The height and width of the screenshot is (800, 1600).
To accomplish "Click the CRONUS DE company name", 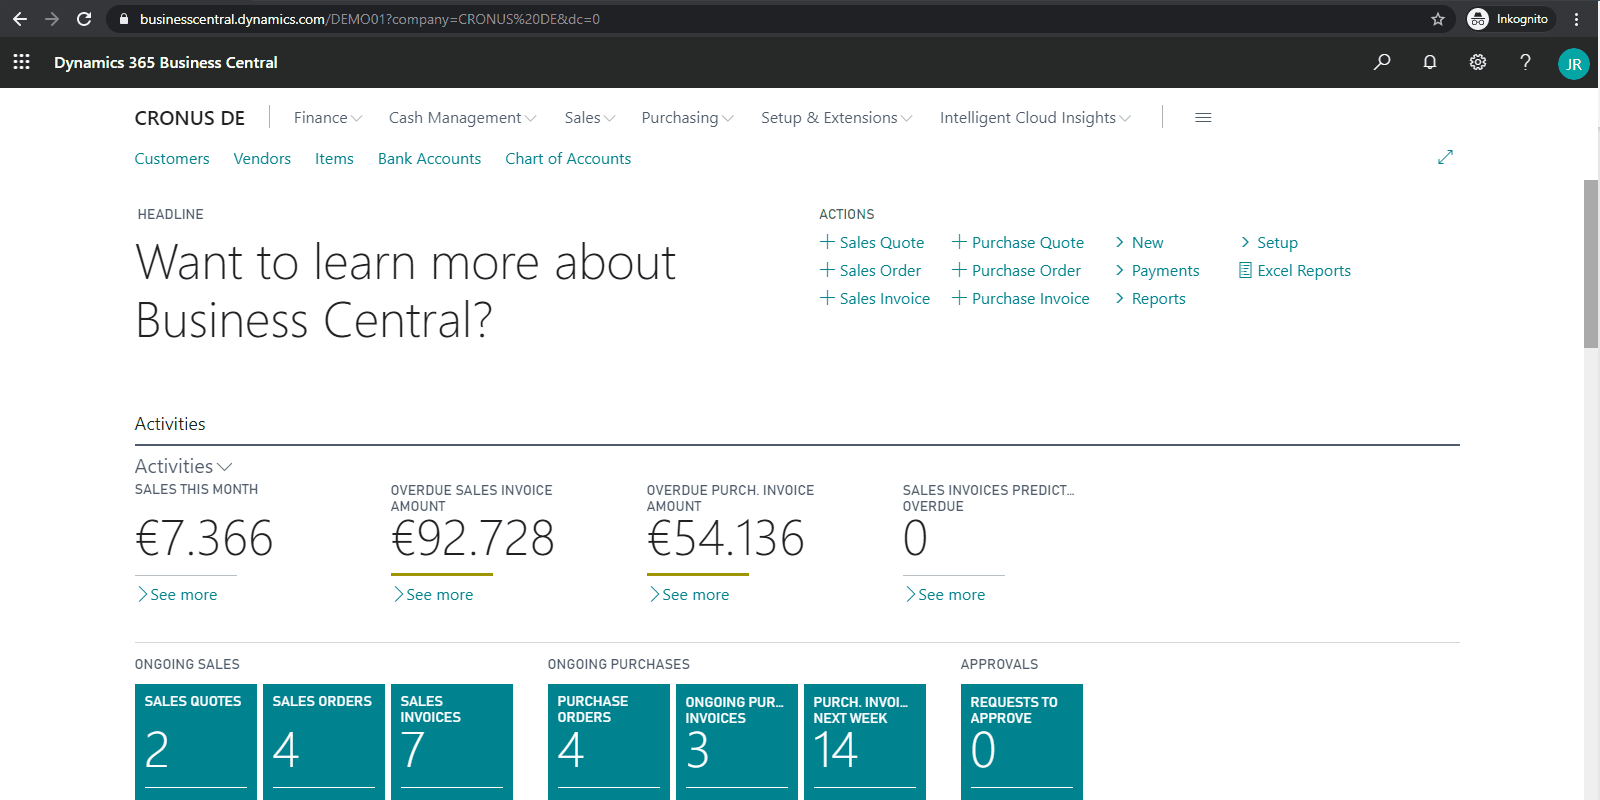I will (x=190, y=118).
